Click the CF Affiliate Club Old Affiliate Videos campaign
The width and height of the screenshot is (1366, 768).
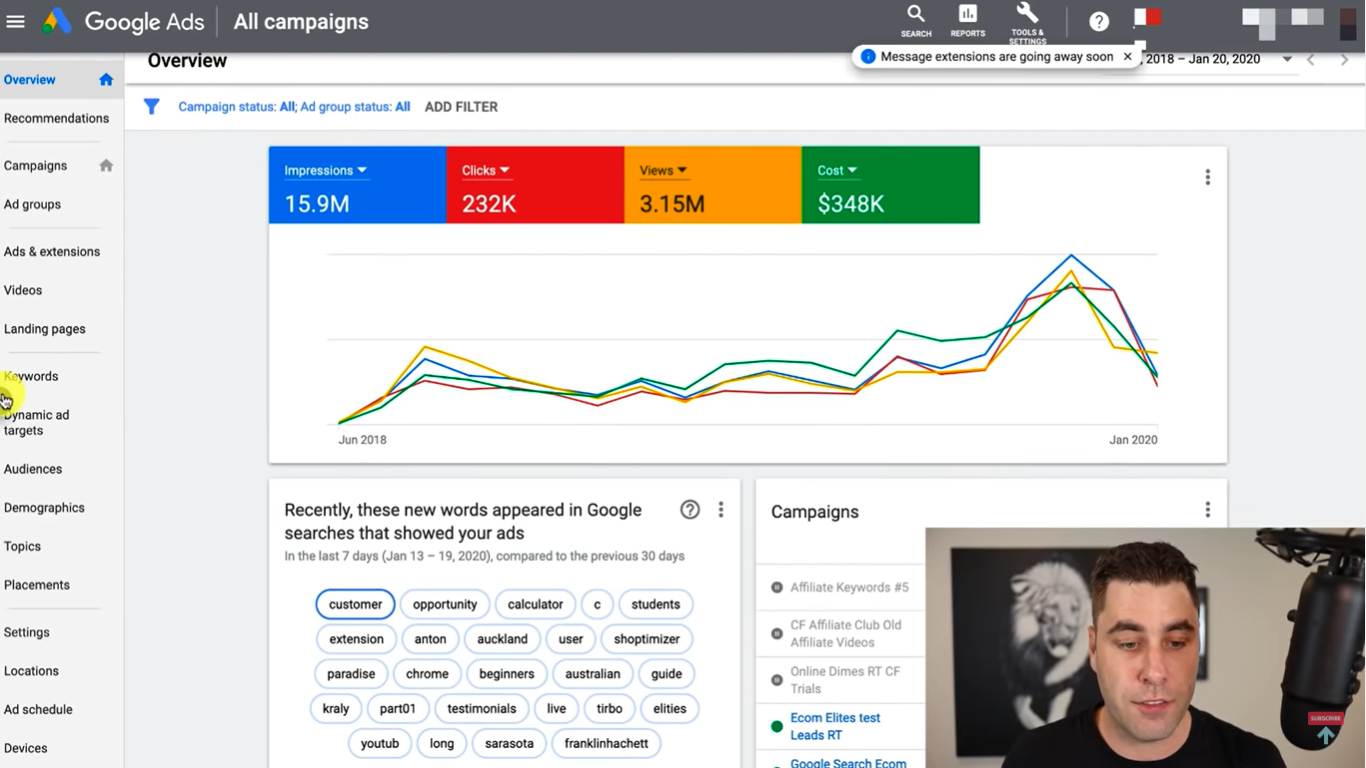[x=845, y=634]
